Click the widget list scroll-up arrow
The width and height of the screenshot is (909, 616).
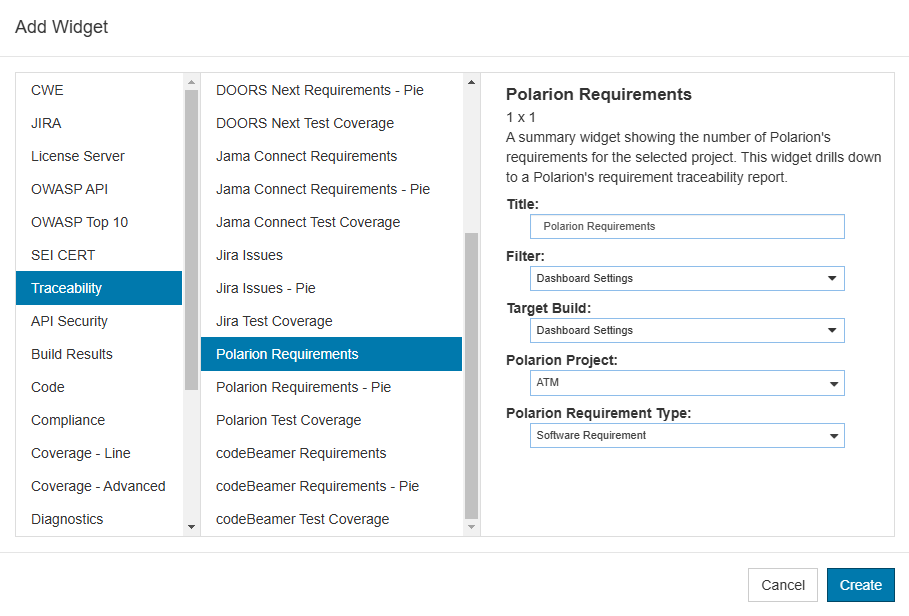(471, 82)
